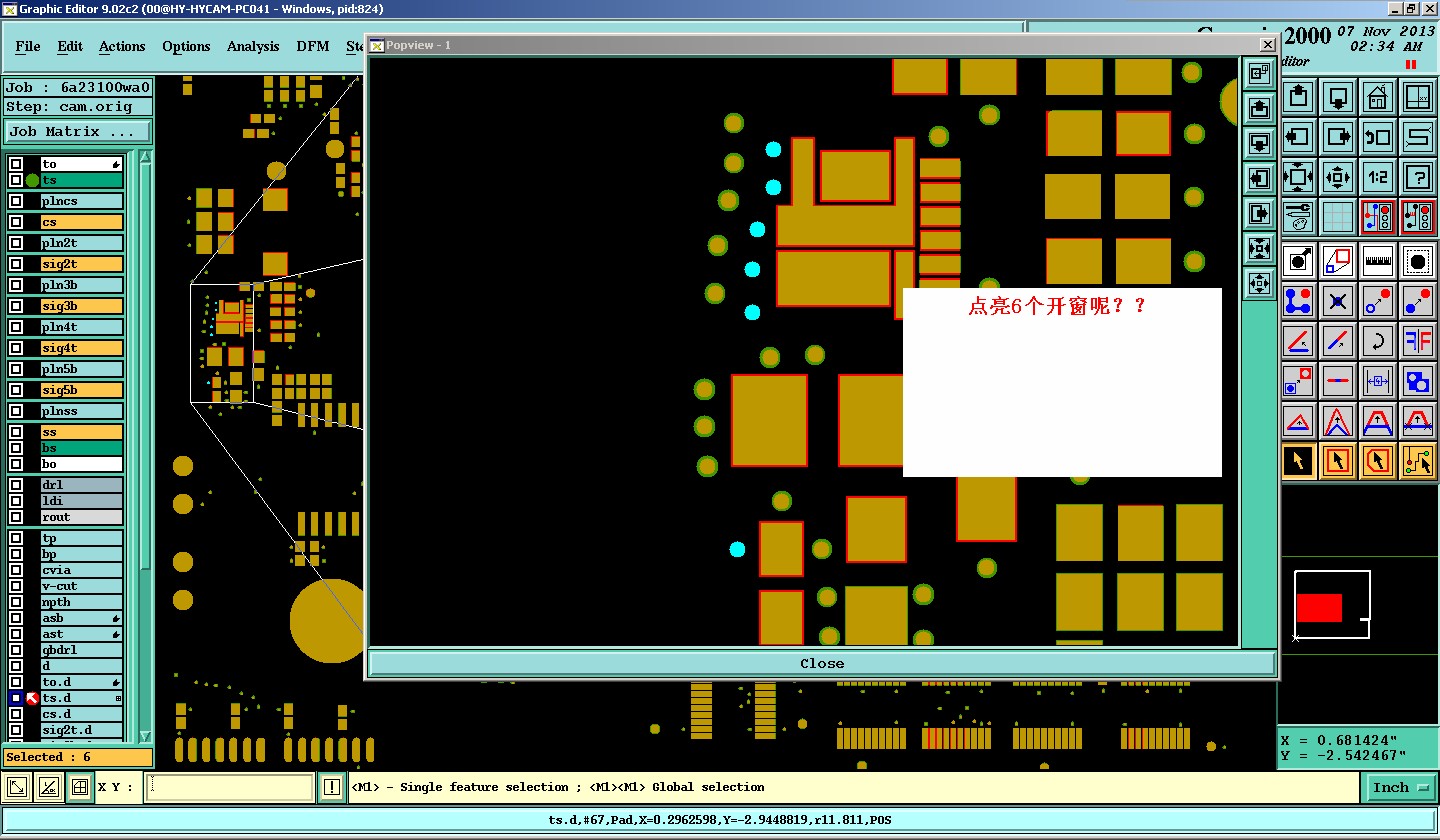
Task: Click the green dot on layer ts
Action: (x=32, y=180)
